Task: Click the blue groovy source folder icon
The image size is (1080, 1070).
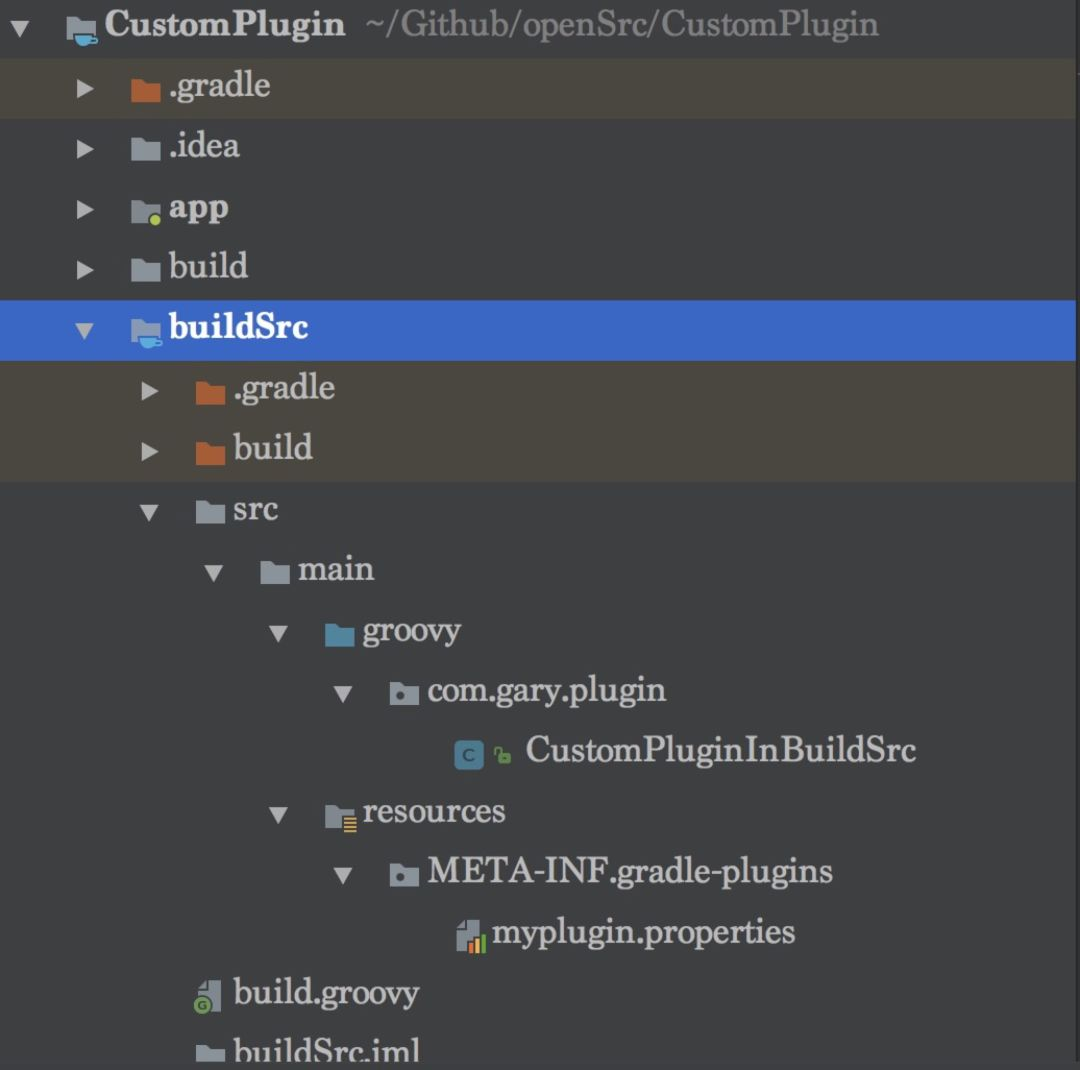Action: coord(340,635)
